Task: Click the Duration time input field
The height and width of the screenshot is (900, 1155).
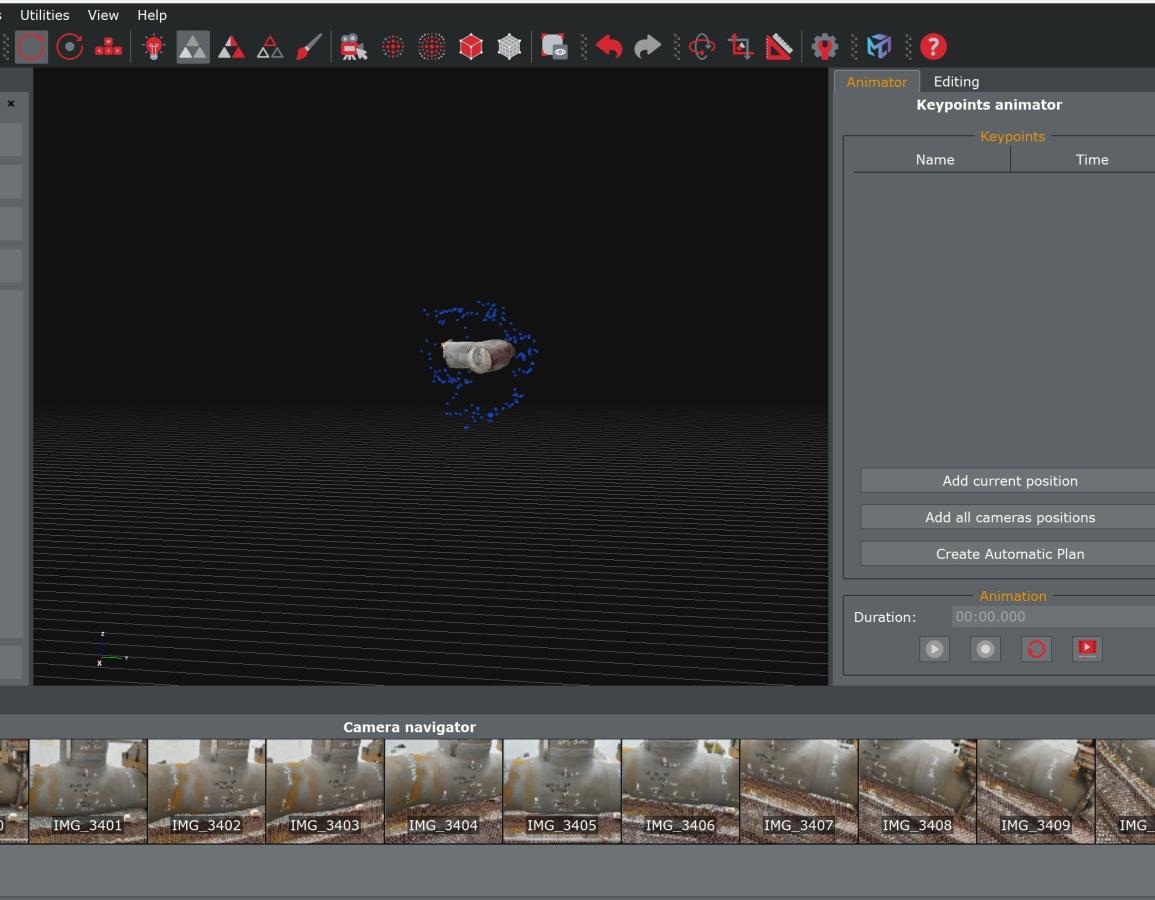Action: click(1053, 616)
